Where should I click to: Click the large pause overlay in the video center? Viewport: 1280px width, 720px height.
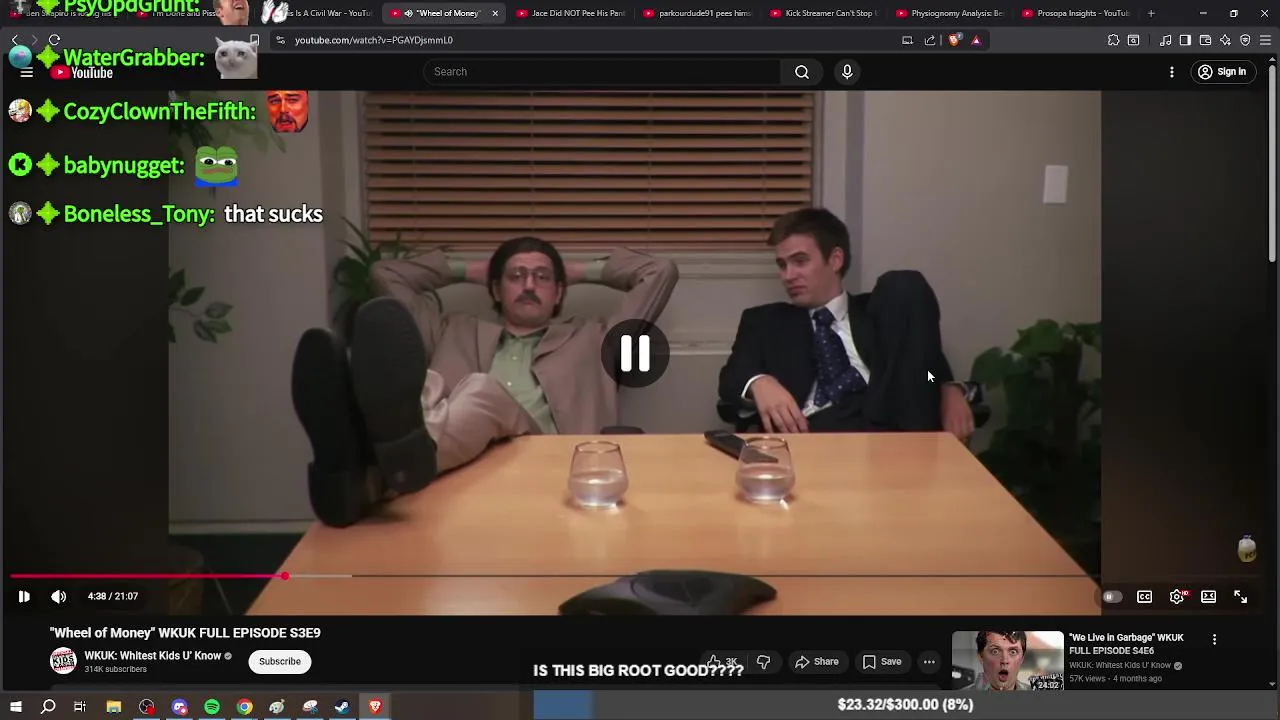pos(635,353)
